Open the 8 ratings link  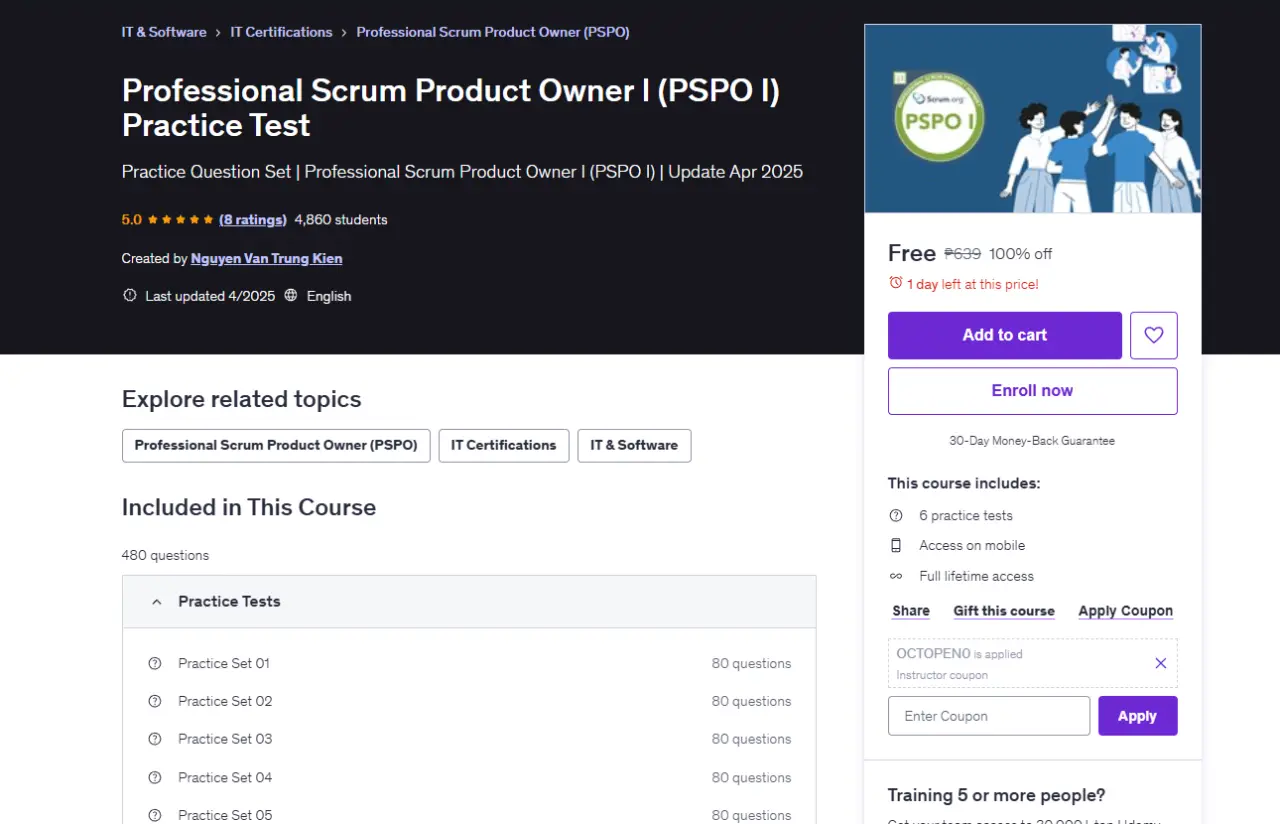[x=253, y=220]
